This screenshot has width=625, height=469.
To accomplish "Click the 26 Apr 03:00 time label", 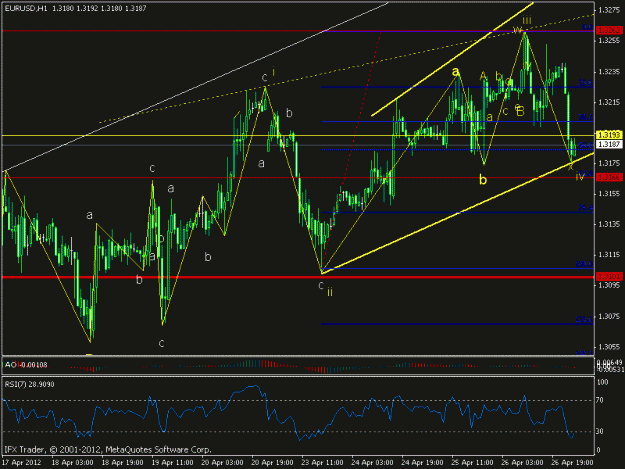I will pos(522,462).
